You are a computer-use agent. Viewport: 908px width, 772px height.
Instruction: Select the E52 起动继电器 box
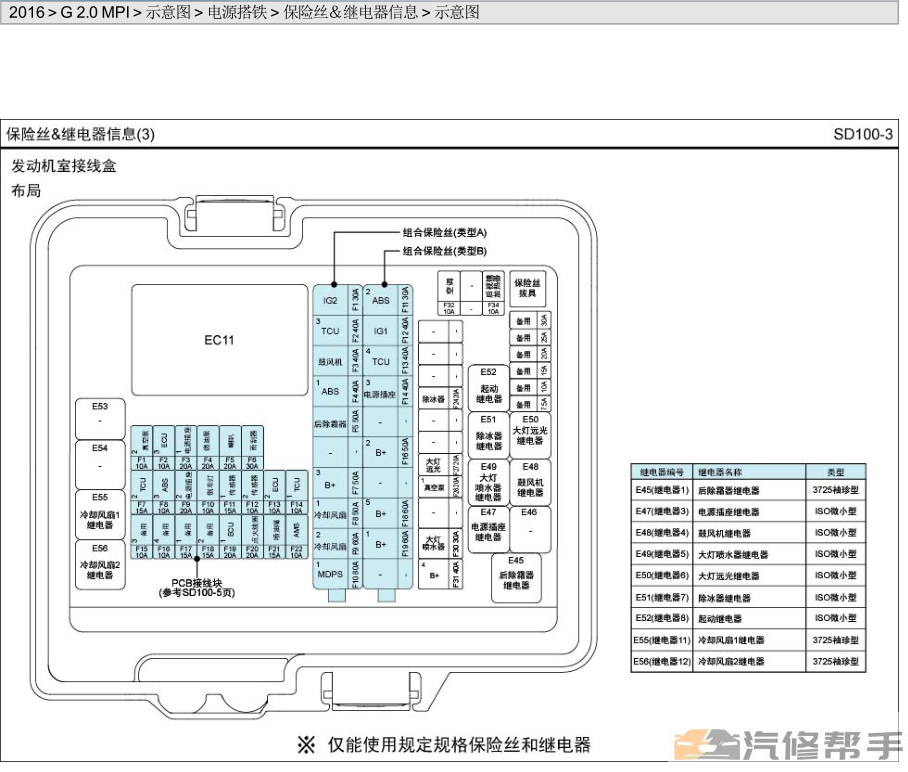[x=489, y=388]
